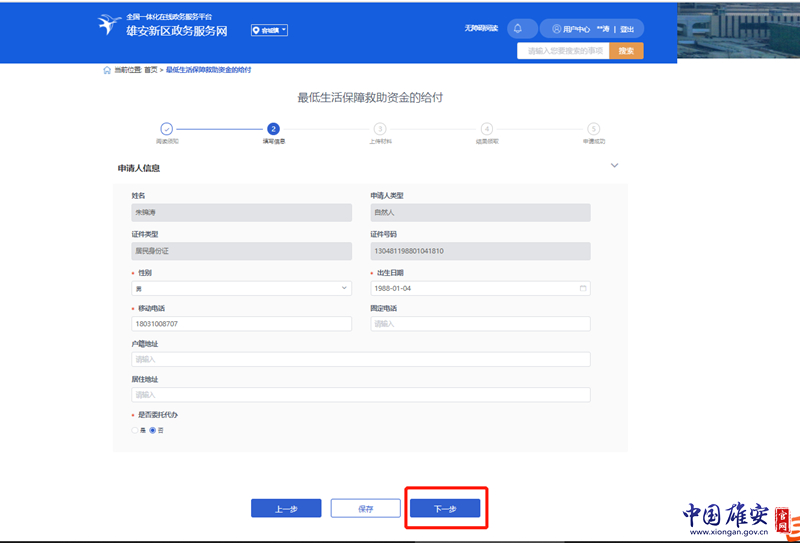Select 否 for 是否委托代办
The height and width of the screenshot is (543, 800).
coord(153,430)
